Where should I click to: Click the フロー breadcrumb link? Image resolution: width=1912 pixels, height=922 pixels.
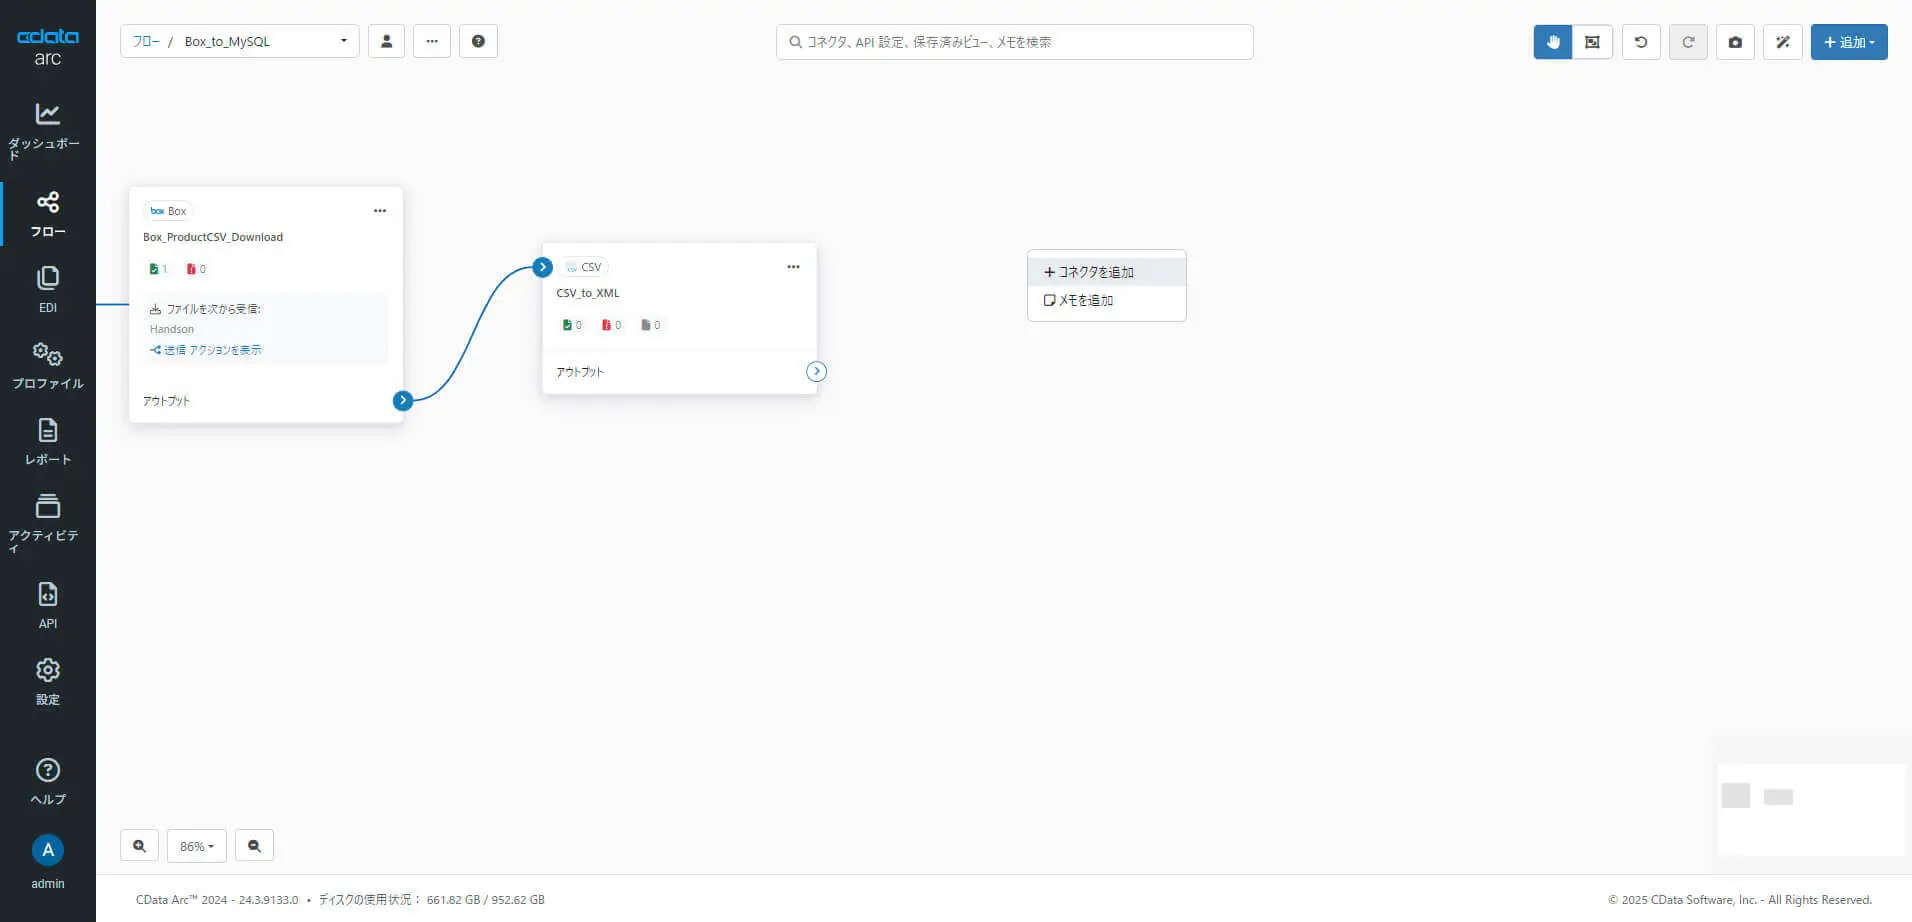pyautogui.click(x=146, y=42)
